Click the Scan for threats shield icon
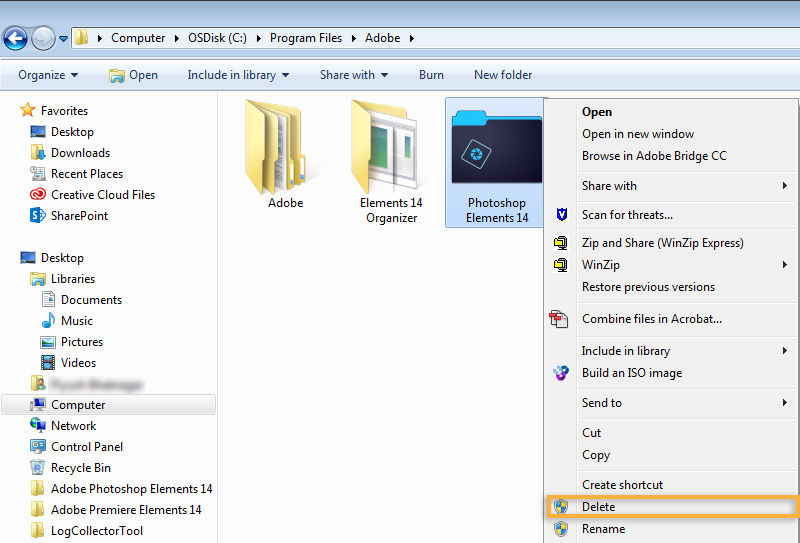Viewport: 800px width, 543px height. (x=562, y=215)
